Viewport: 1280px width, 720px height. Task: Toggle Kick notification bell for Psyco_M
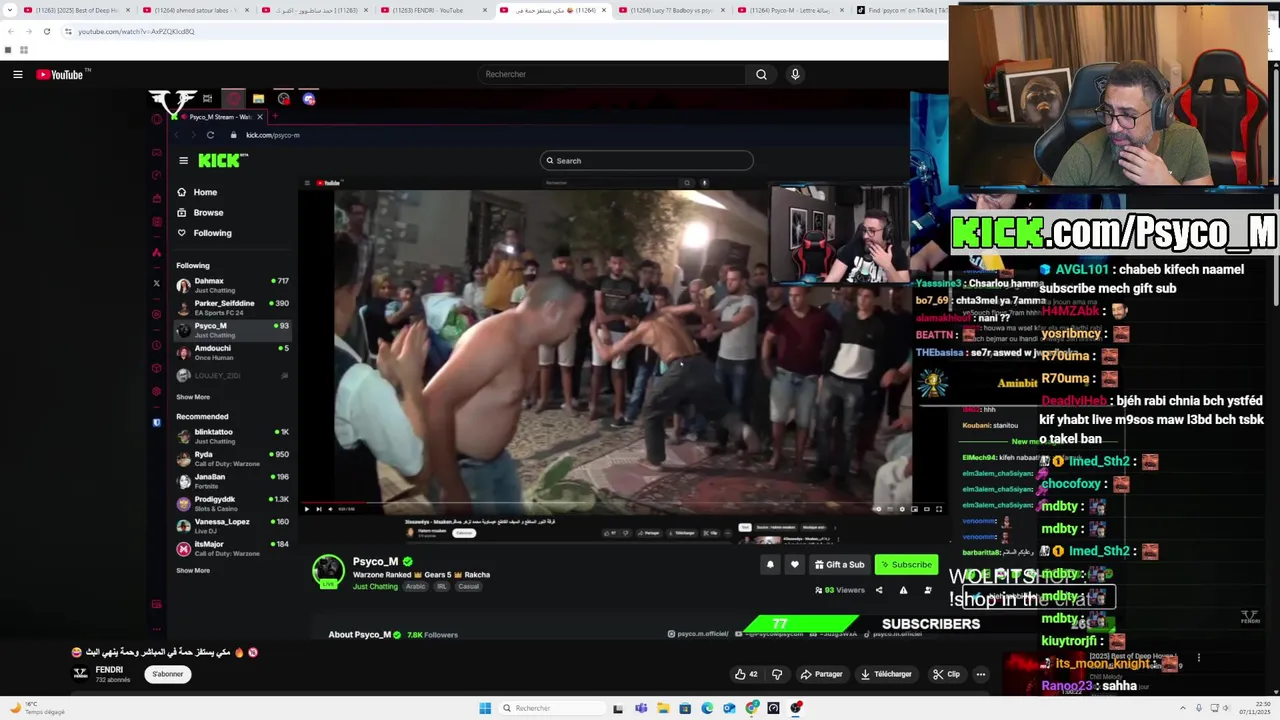click(x=770, y=564)
